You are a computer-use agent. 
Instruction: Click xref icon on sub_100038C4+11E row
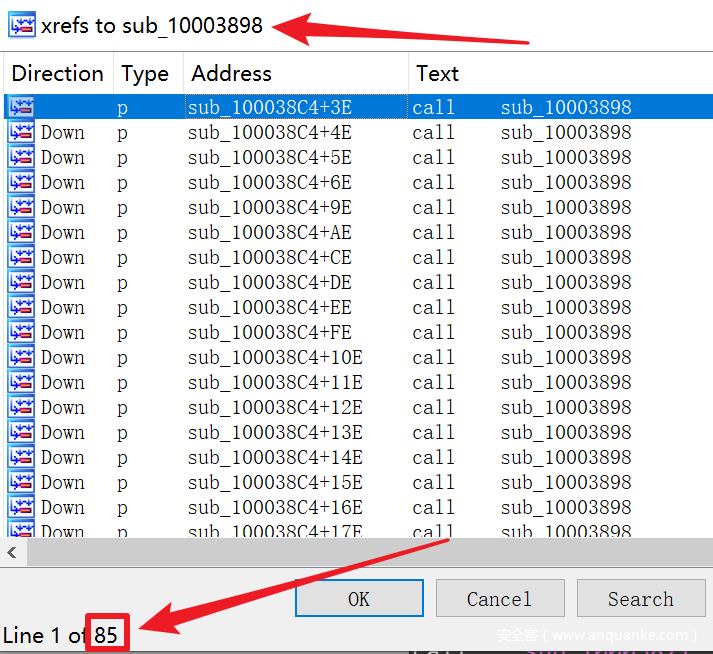point(21,382)
